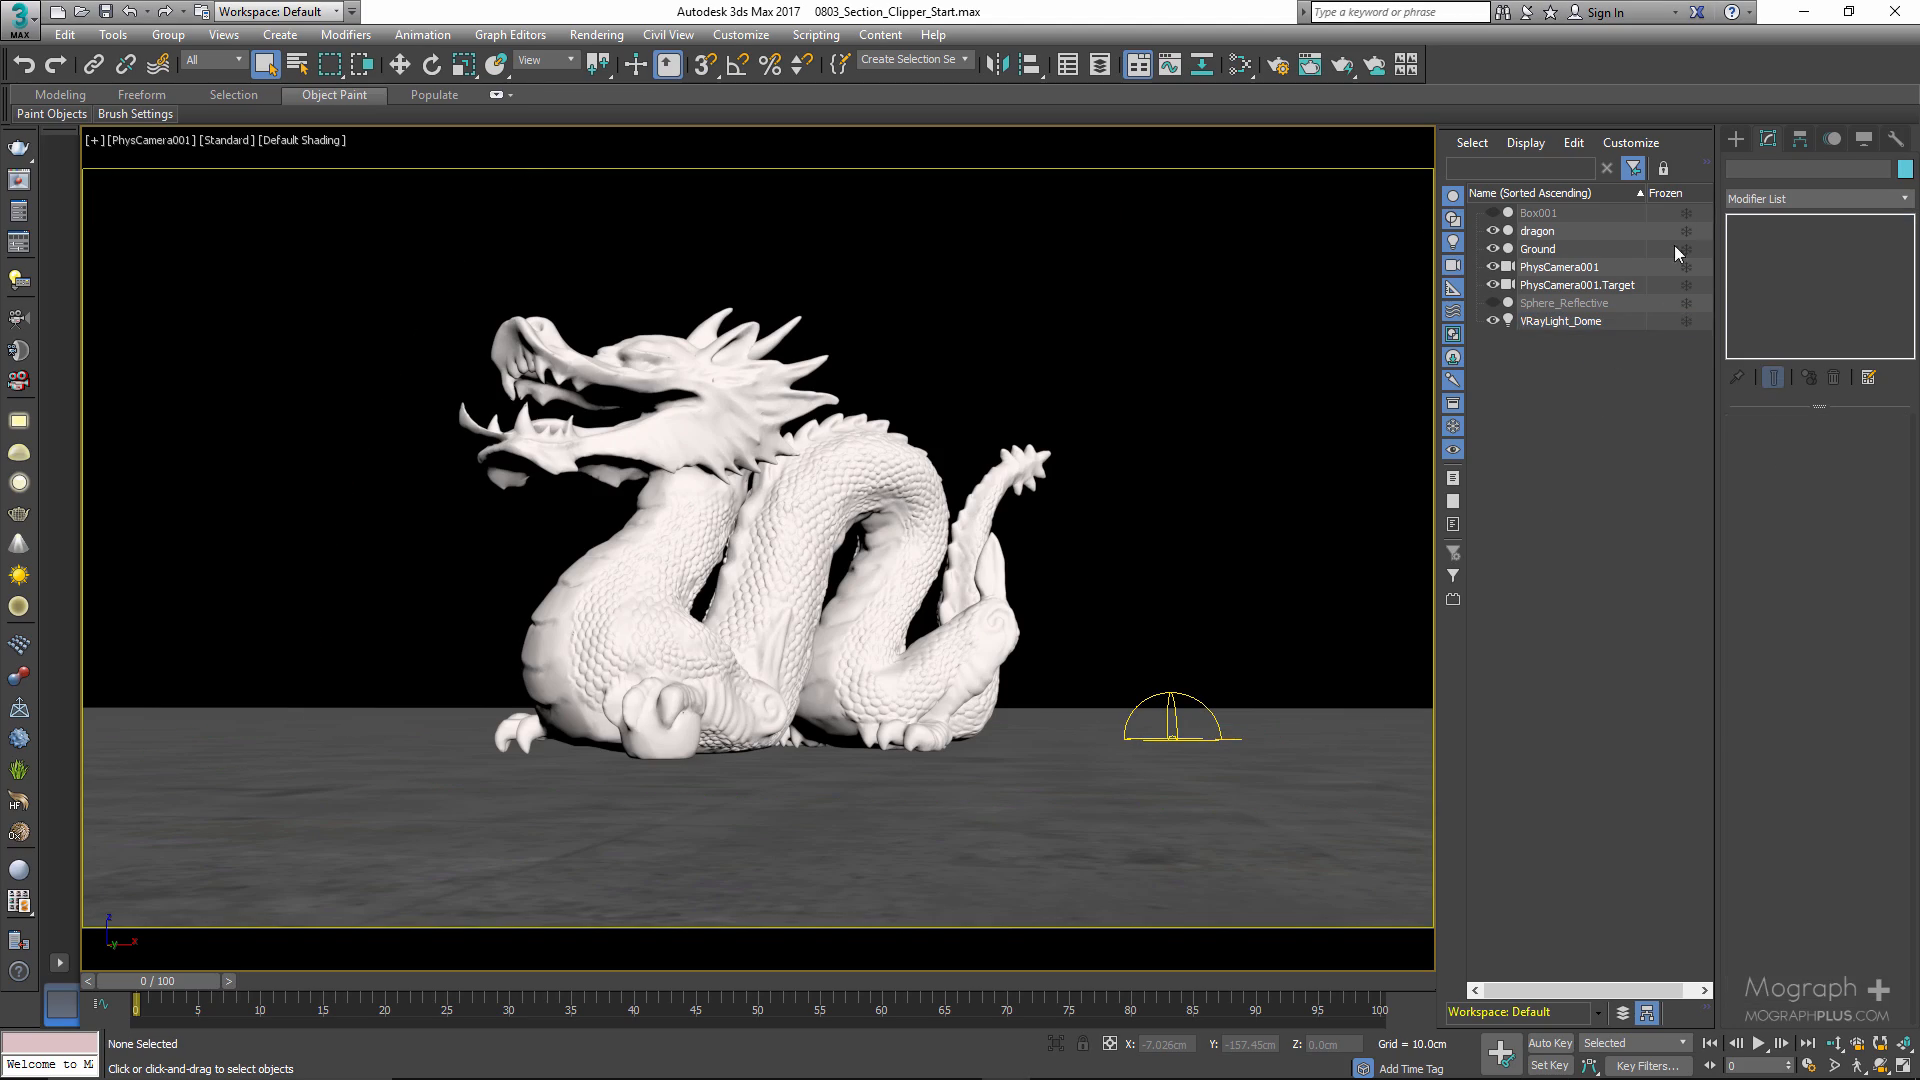Open the Modify panel tab icon
This screenshot has width=1920, height=1080.
[1767, 139]
